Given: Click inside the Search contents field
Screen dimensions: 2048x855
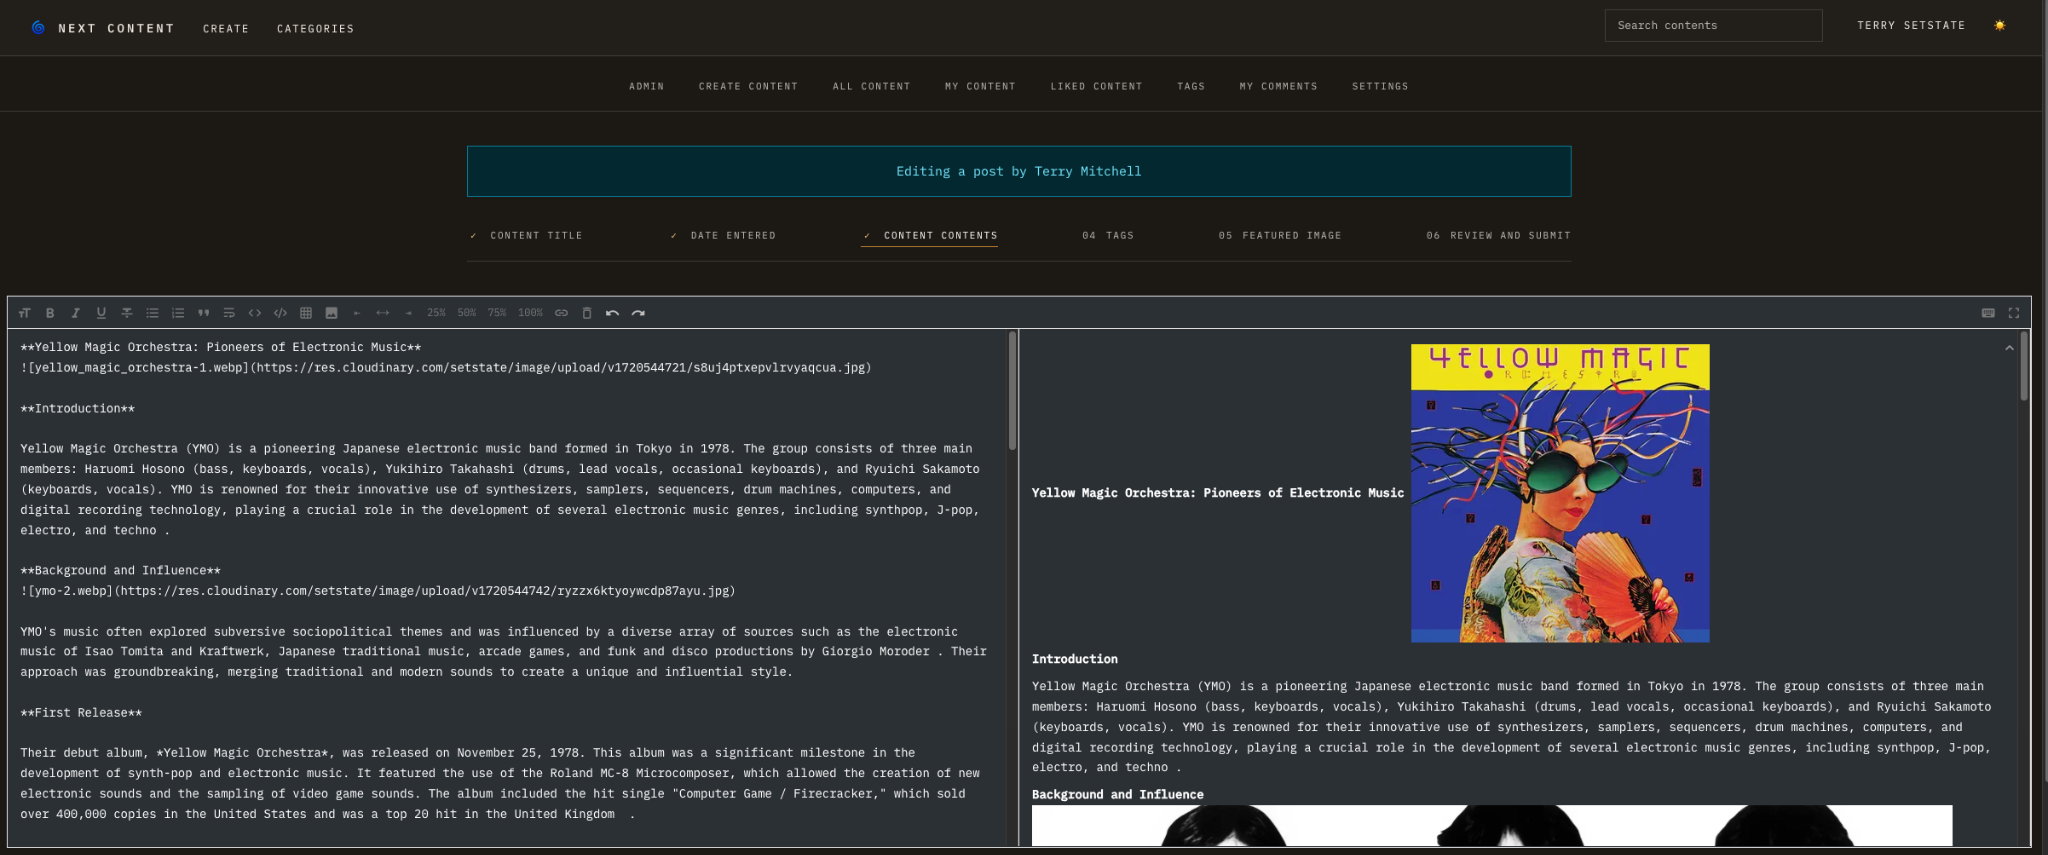Looking at the screenshot, I should tap(1713, 26).
